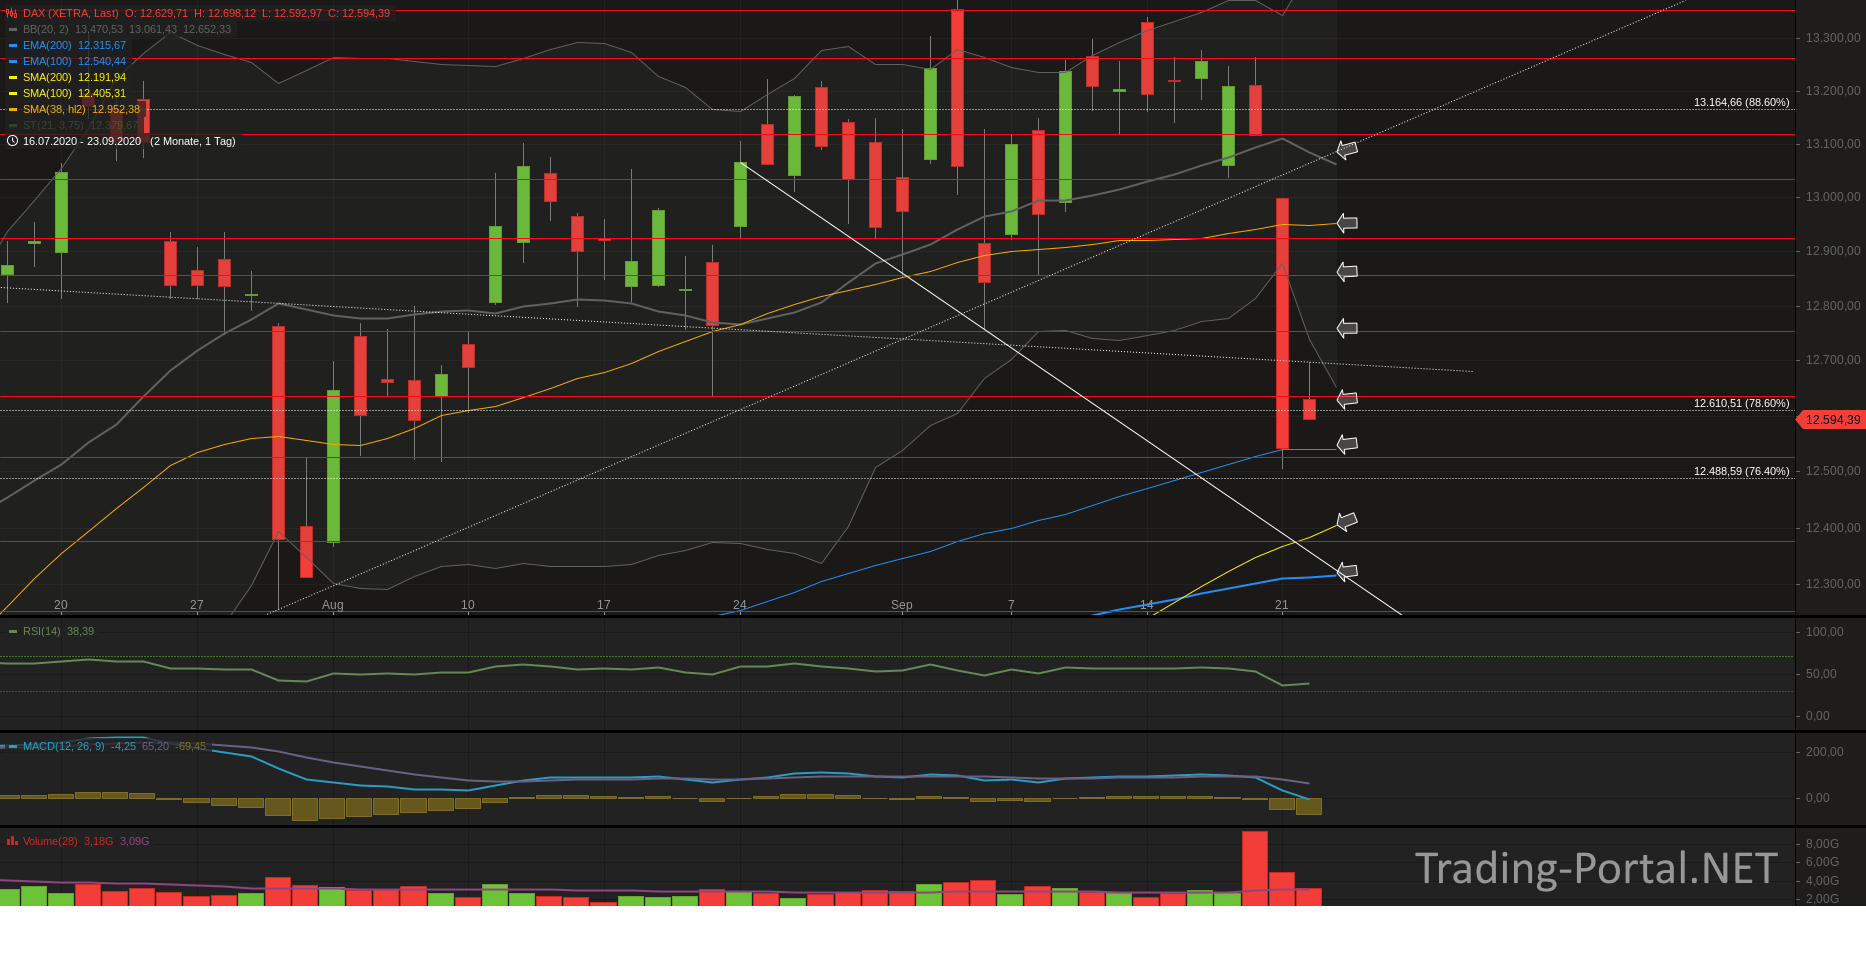Click the current price tag 12.594,39

point(1832,419)
